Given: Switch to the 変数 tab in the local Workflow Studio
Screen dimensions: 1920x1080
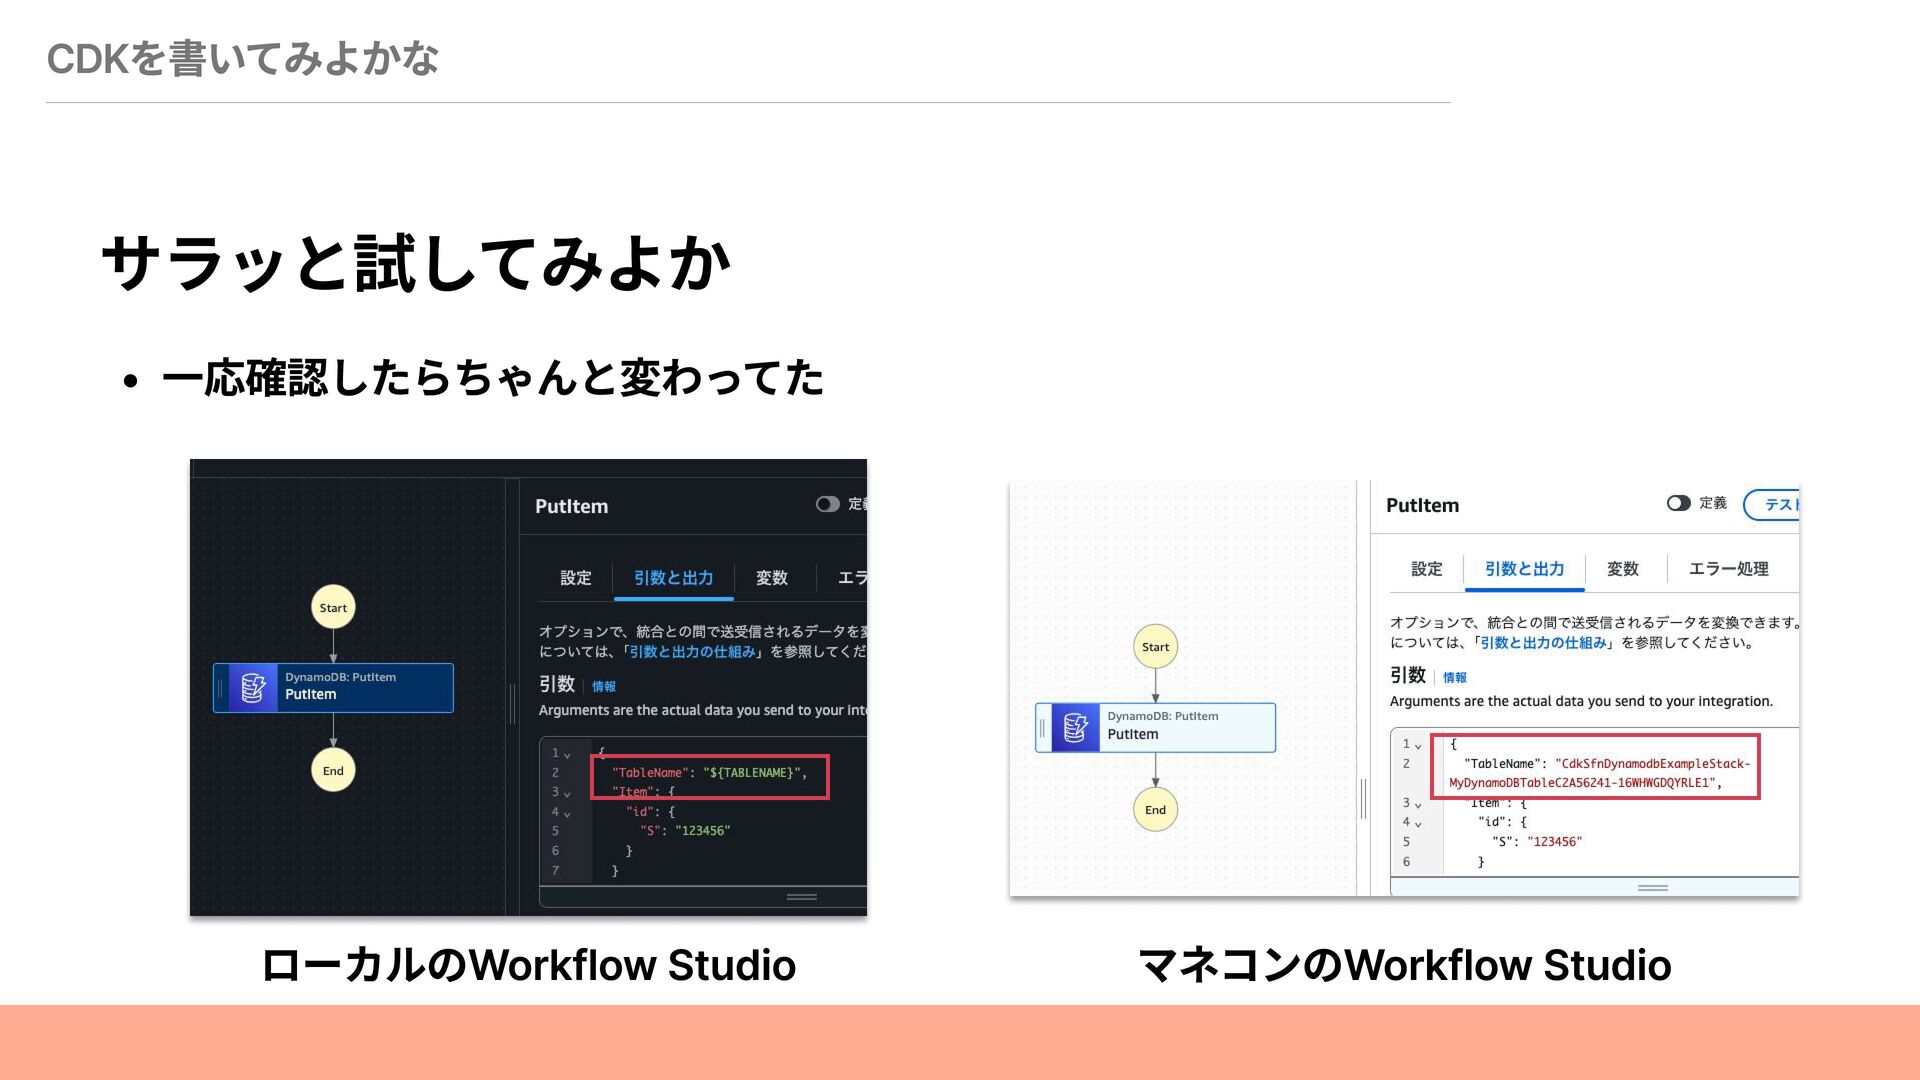Looking at the screenshot, I should tap(772, 578).
